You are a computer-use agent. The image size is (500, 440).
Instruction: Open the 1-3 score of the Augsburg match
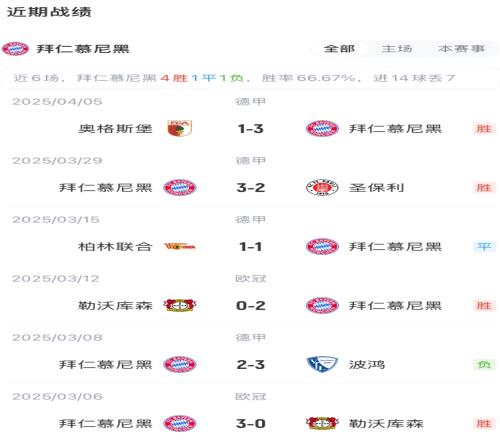tap(251, 129)
